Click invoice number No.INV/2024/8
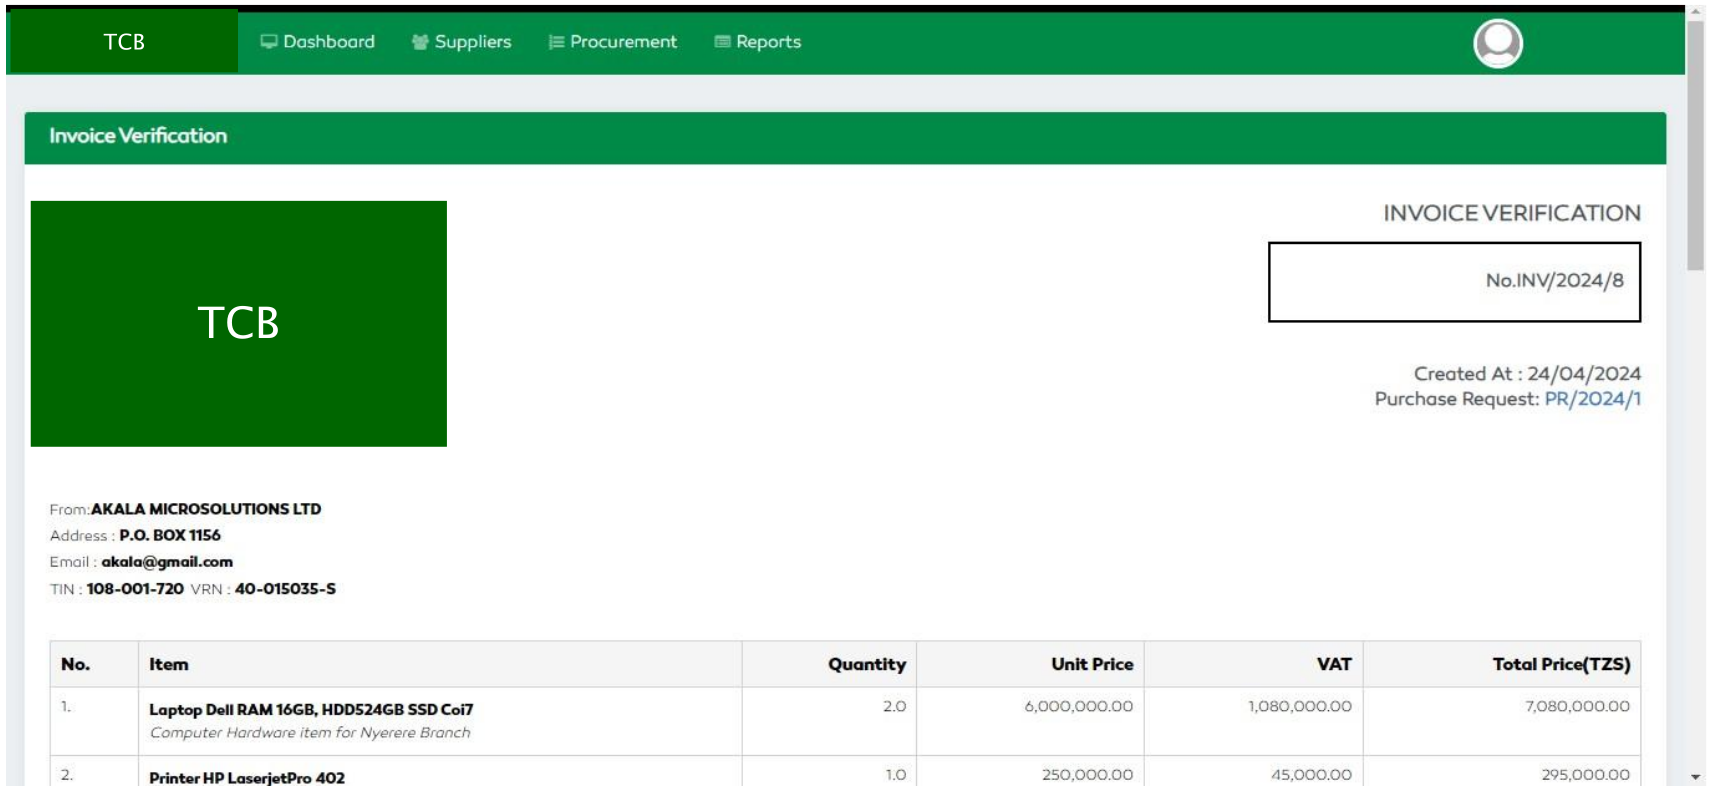This screenshot has height=797, width=1712. [1554, 281]
